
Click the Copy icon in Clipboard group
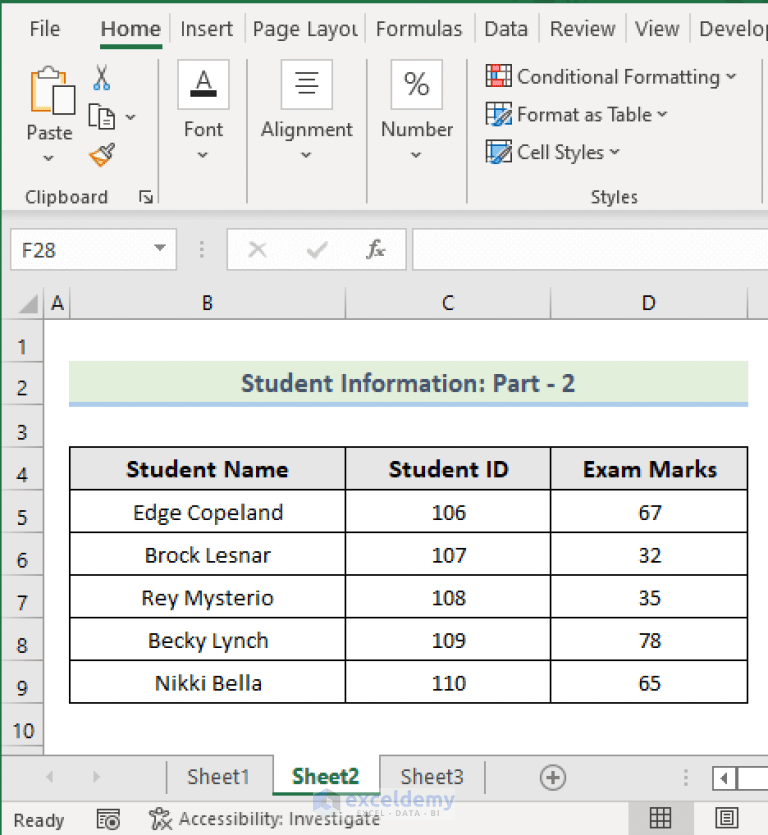click(x=100, y=116)
